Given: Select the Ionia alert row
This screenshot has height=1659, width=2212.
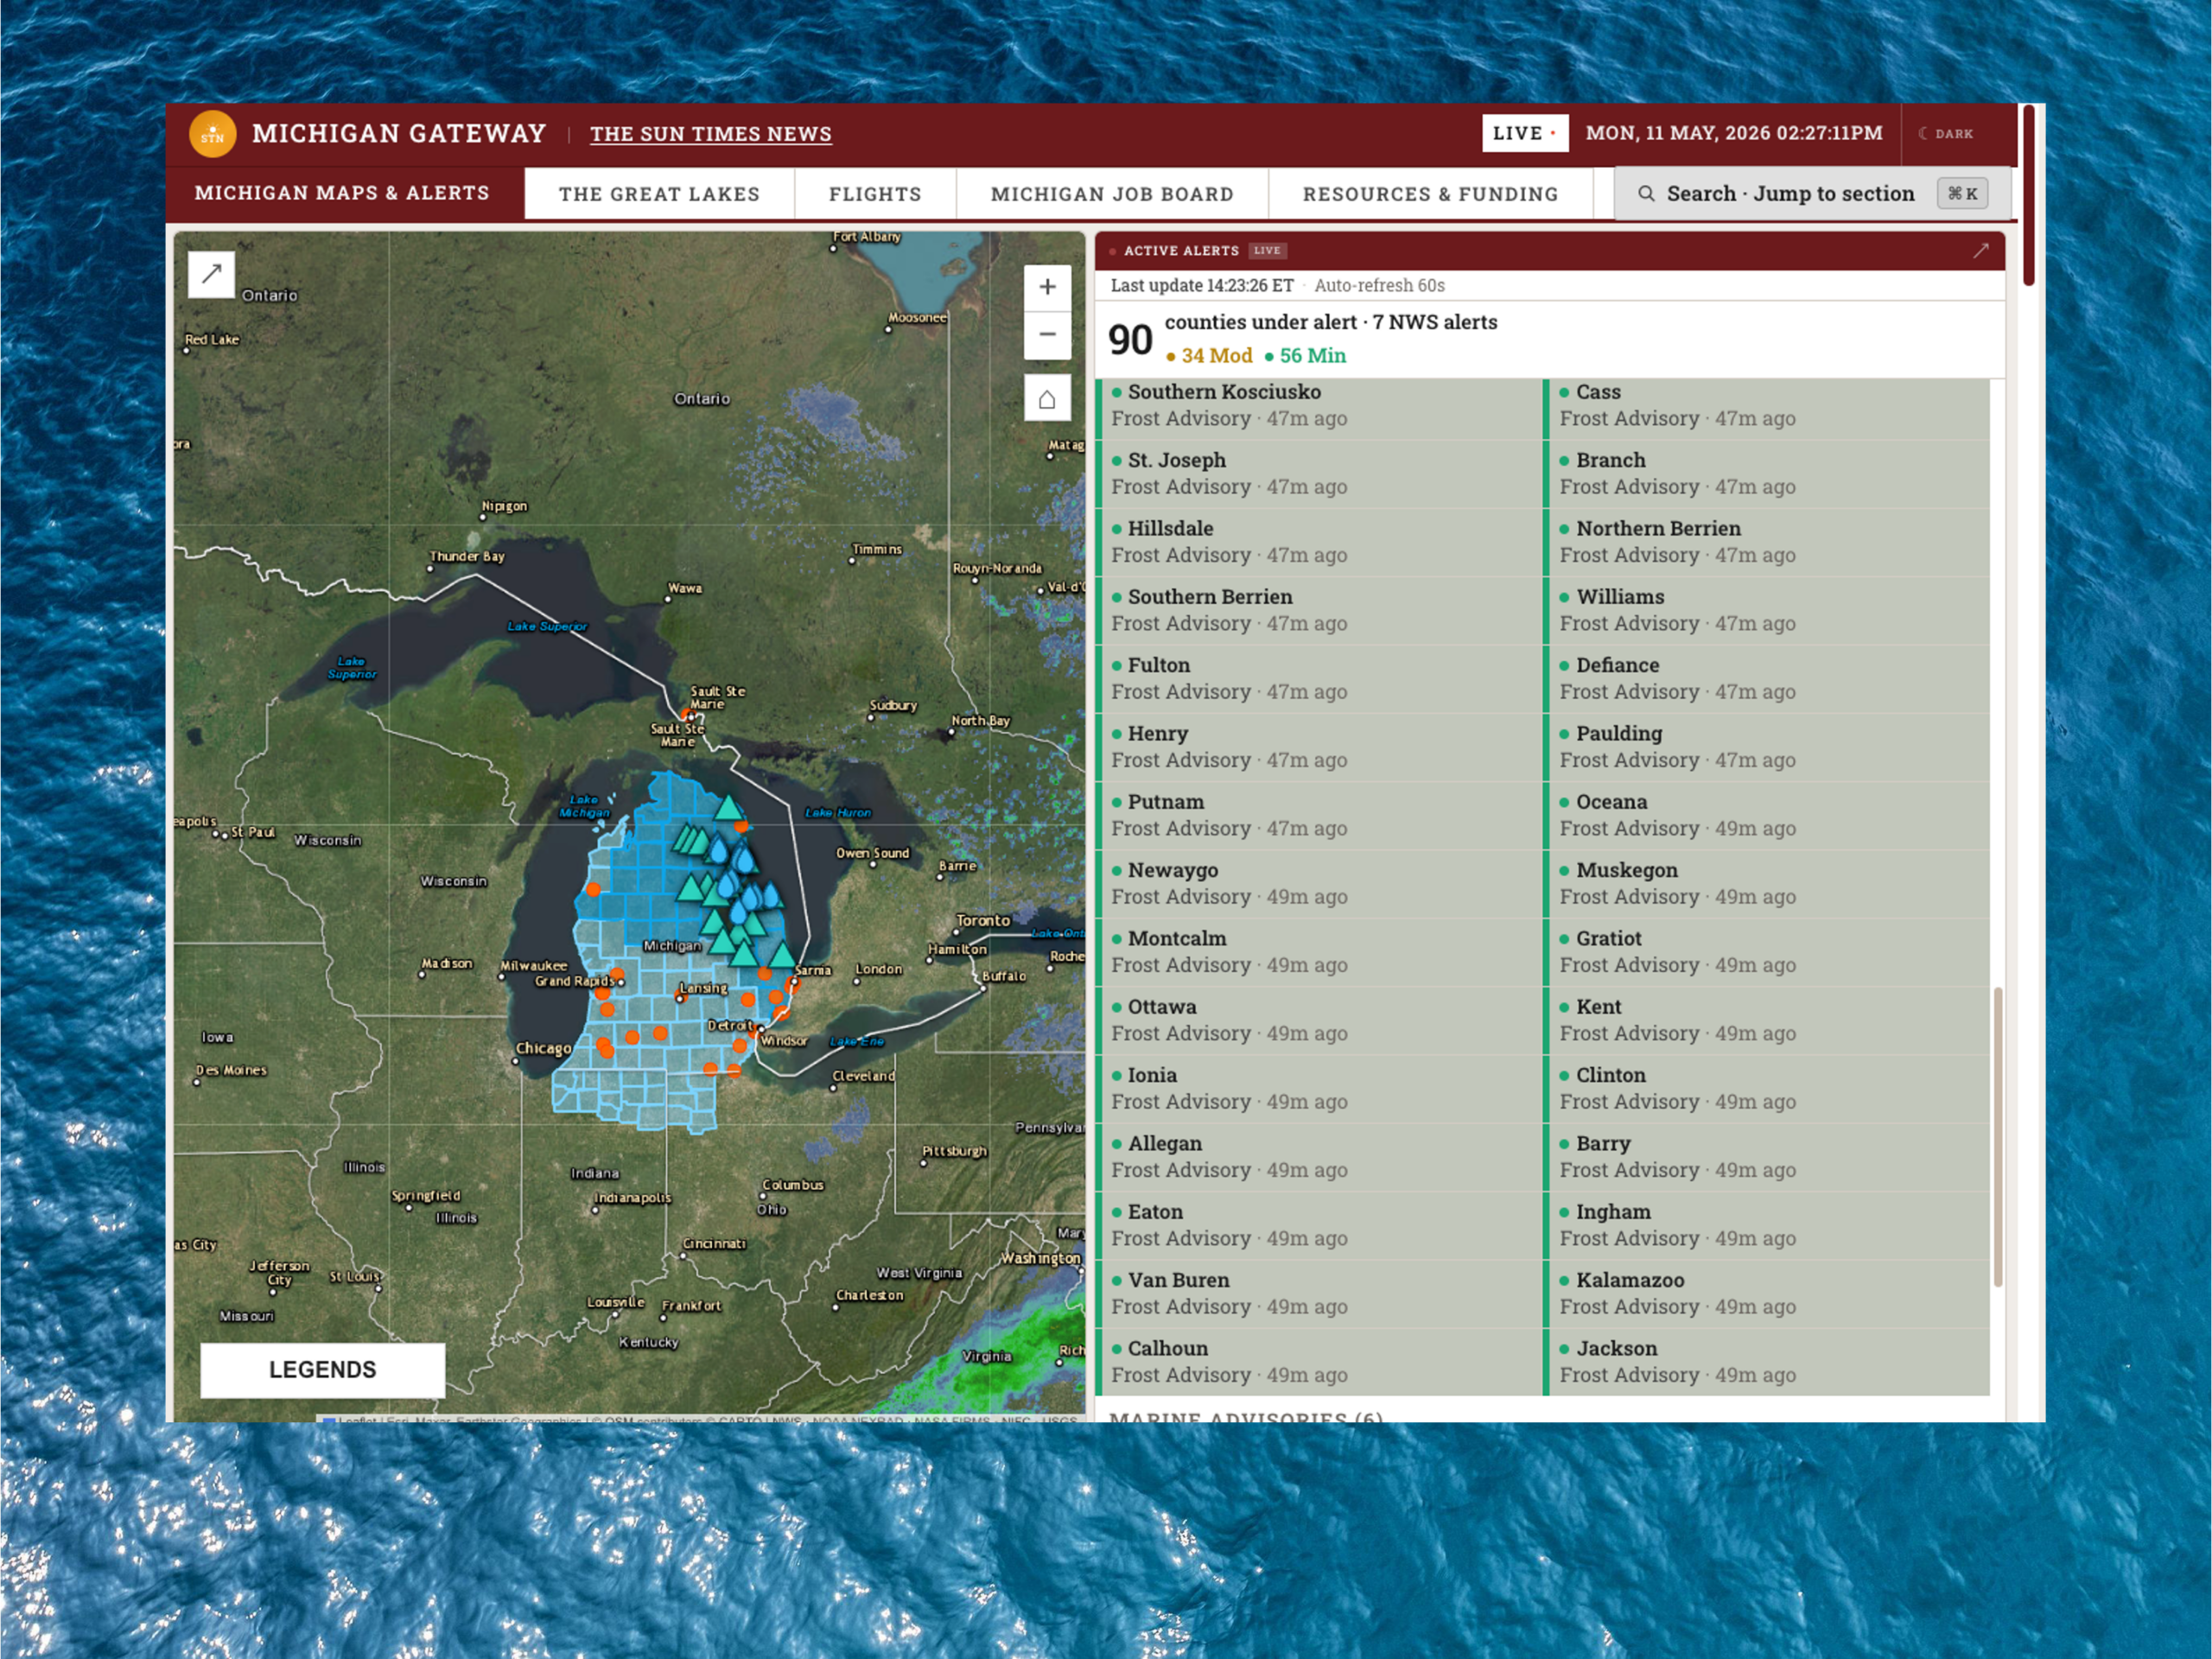Looking at the screenshot, I should tap(1319, 1089).
